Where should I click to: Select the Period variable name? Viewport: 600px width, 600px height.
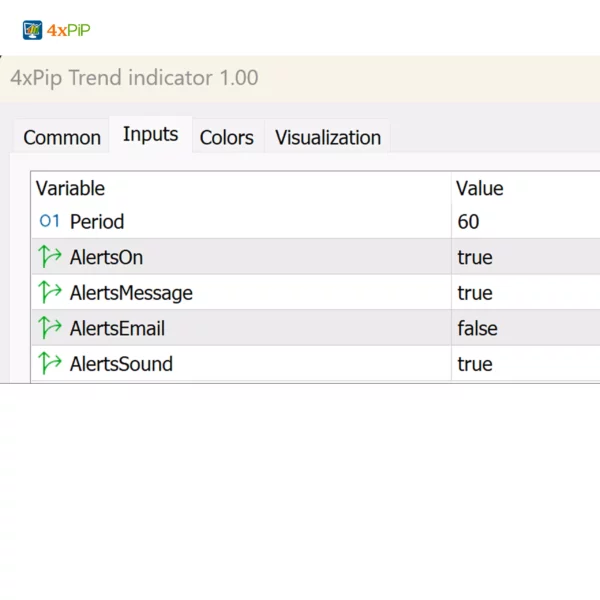pos(97,221)
